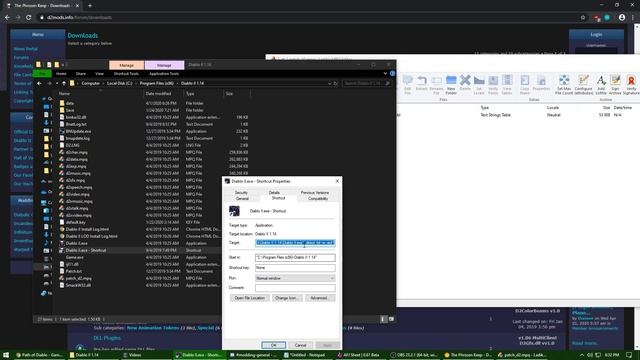The width and height of the screenshot is (640, 360).
Task: Click the Comment text field
Action: [x=295, y=288]
